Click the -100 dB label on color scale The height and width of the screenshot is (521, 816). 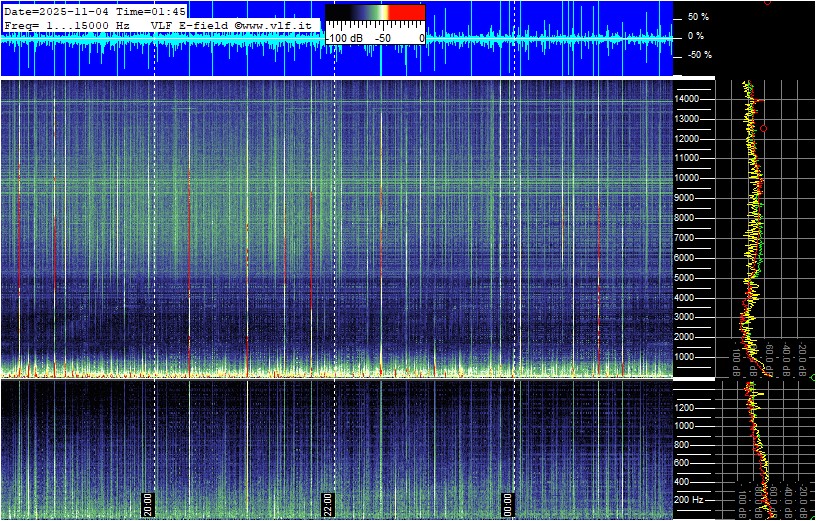344,37
